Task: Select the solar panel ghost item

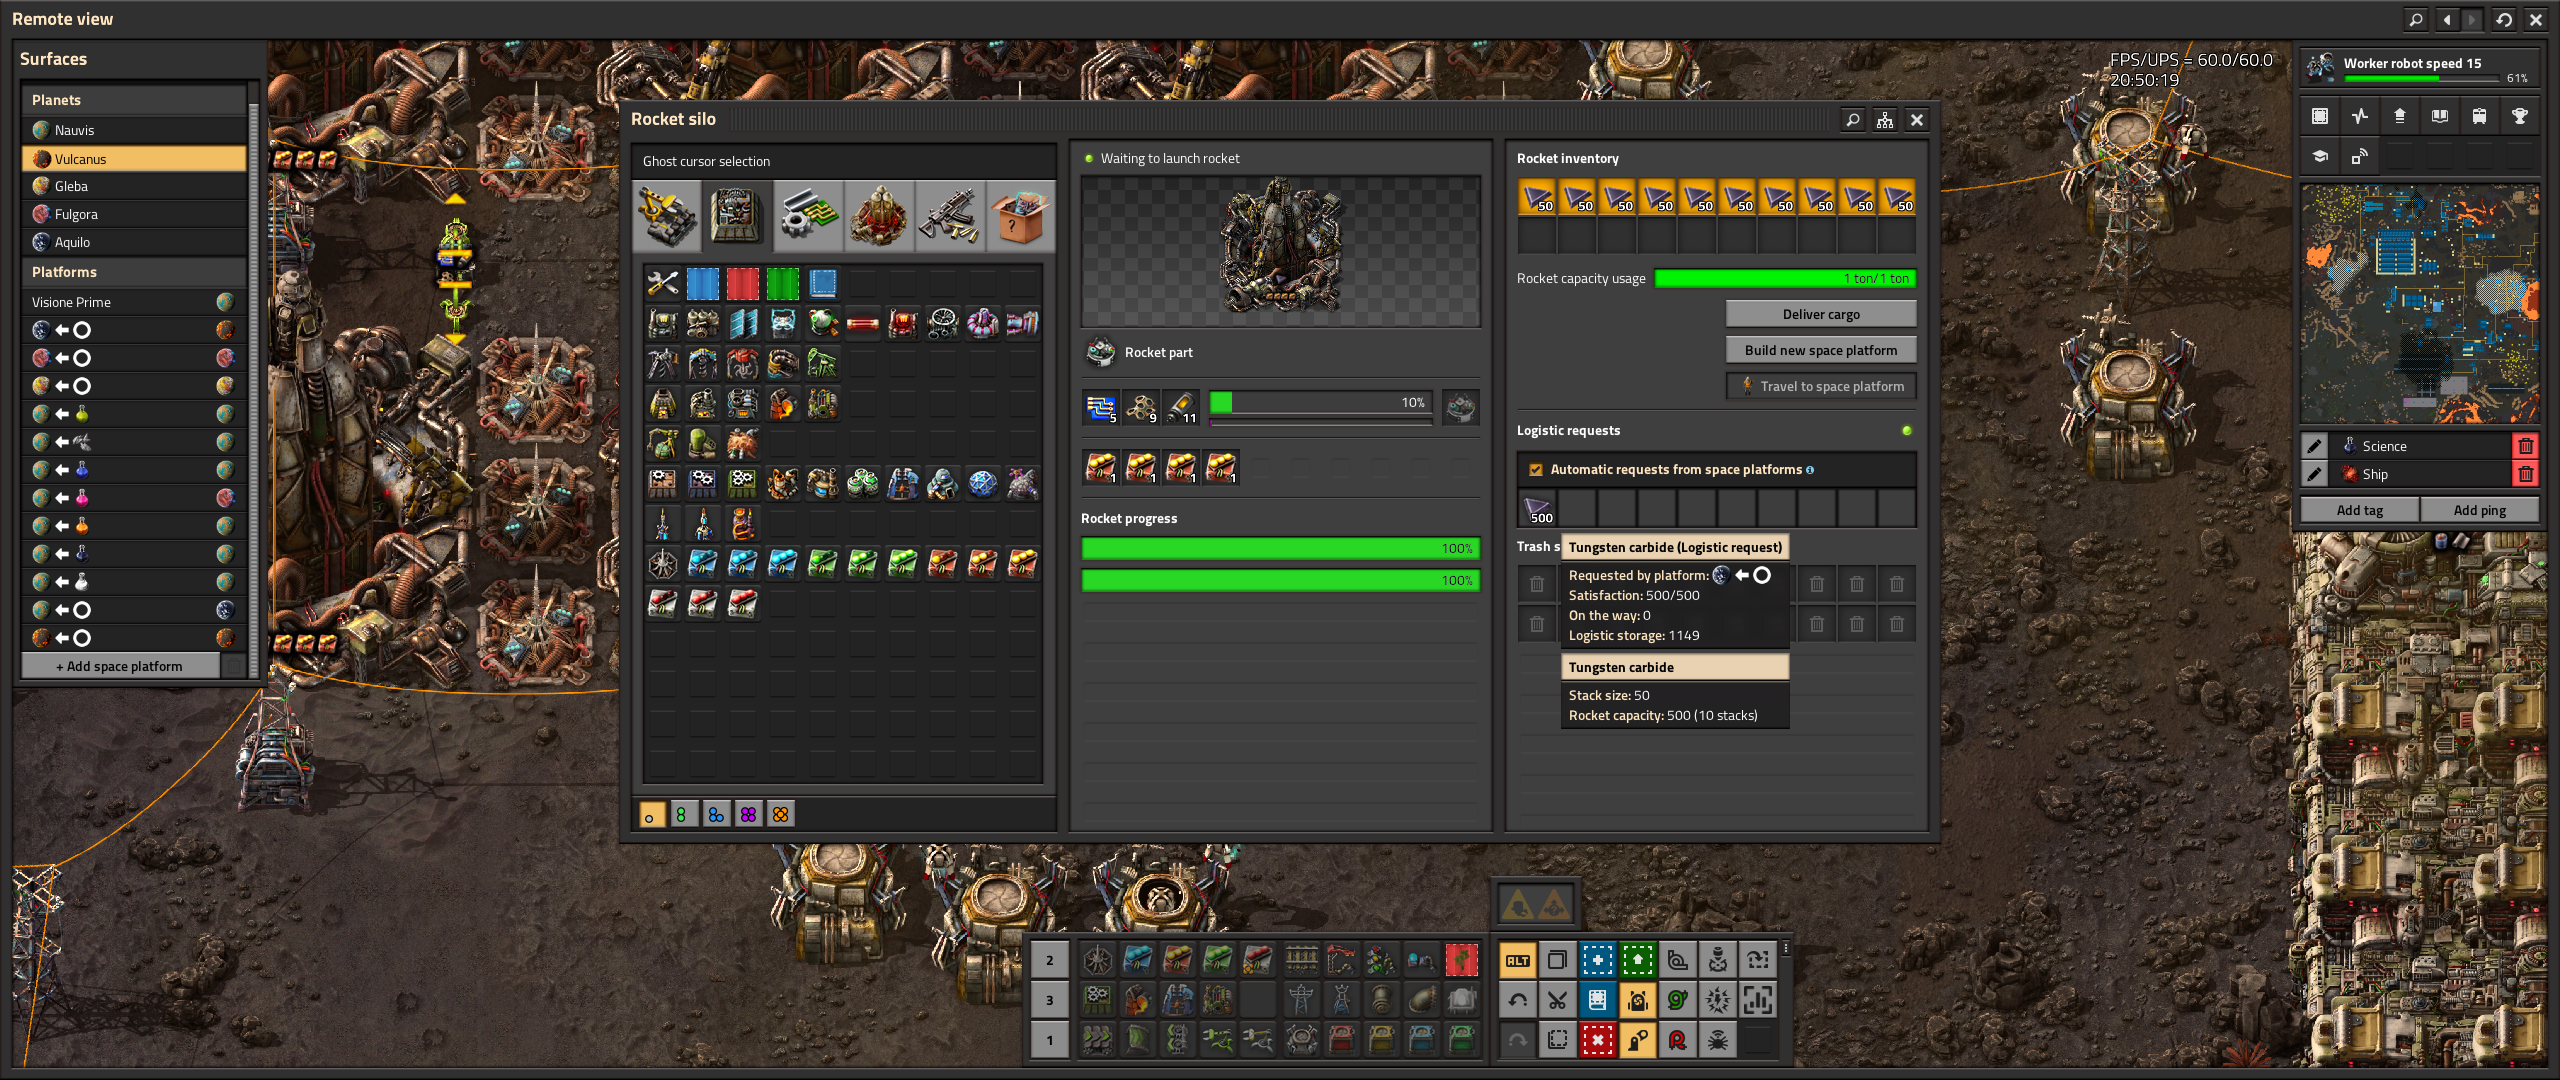Action: tap(742, 324)
